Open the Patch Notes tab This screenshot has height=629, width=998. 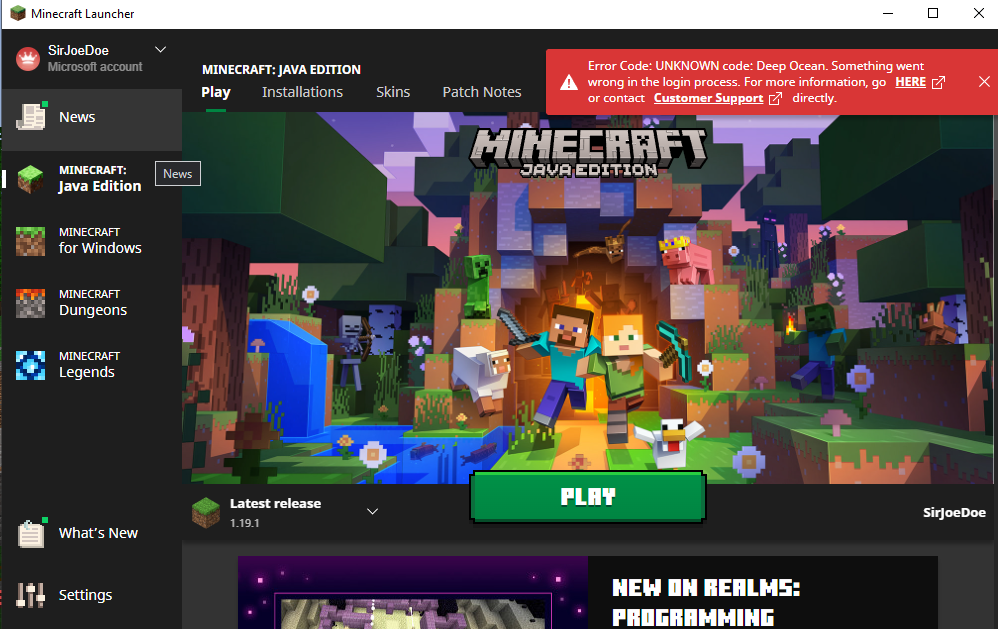(482, 92)
